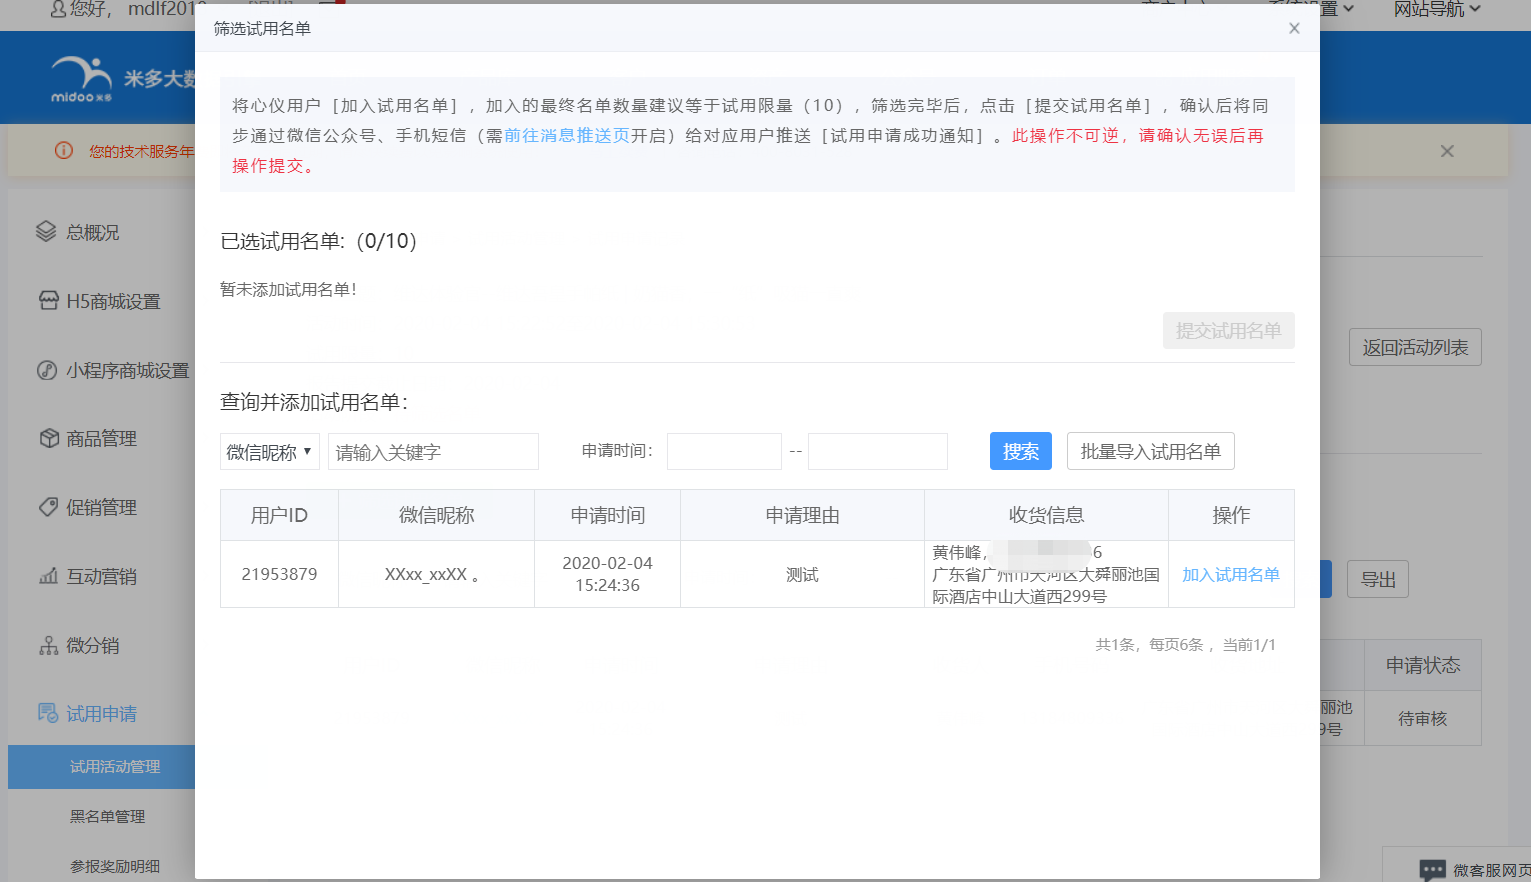This screenshot has height=882, width=1531.
Task: Click 批量导入试用名单 button
Action: (1151, 451)
